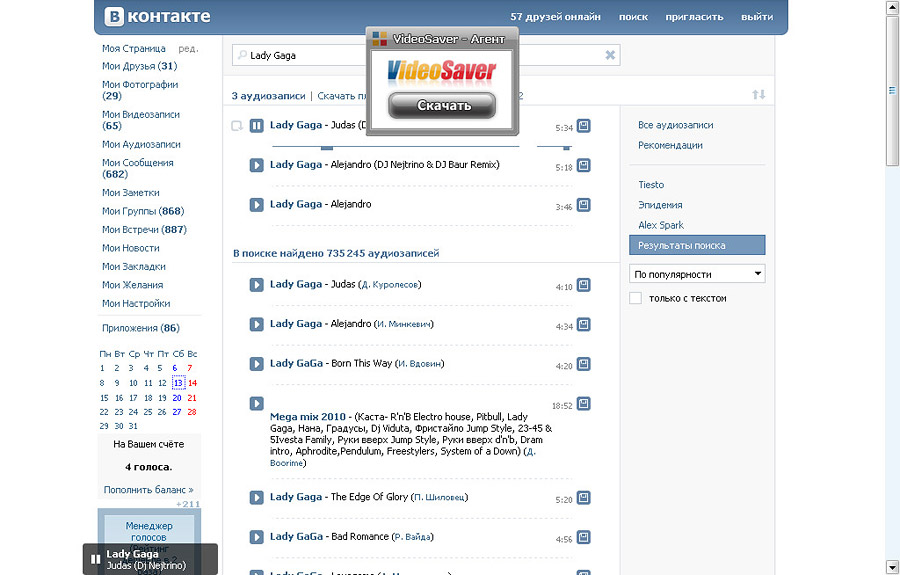Select 'Результаты поиска' in right sidebar
Viewport: 900px width, 575px height.
pos(698,245)
